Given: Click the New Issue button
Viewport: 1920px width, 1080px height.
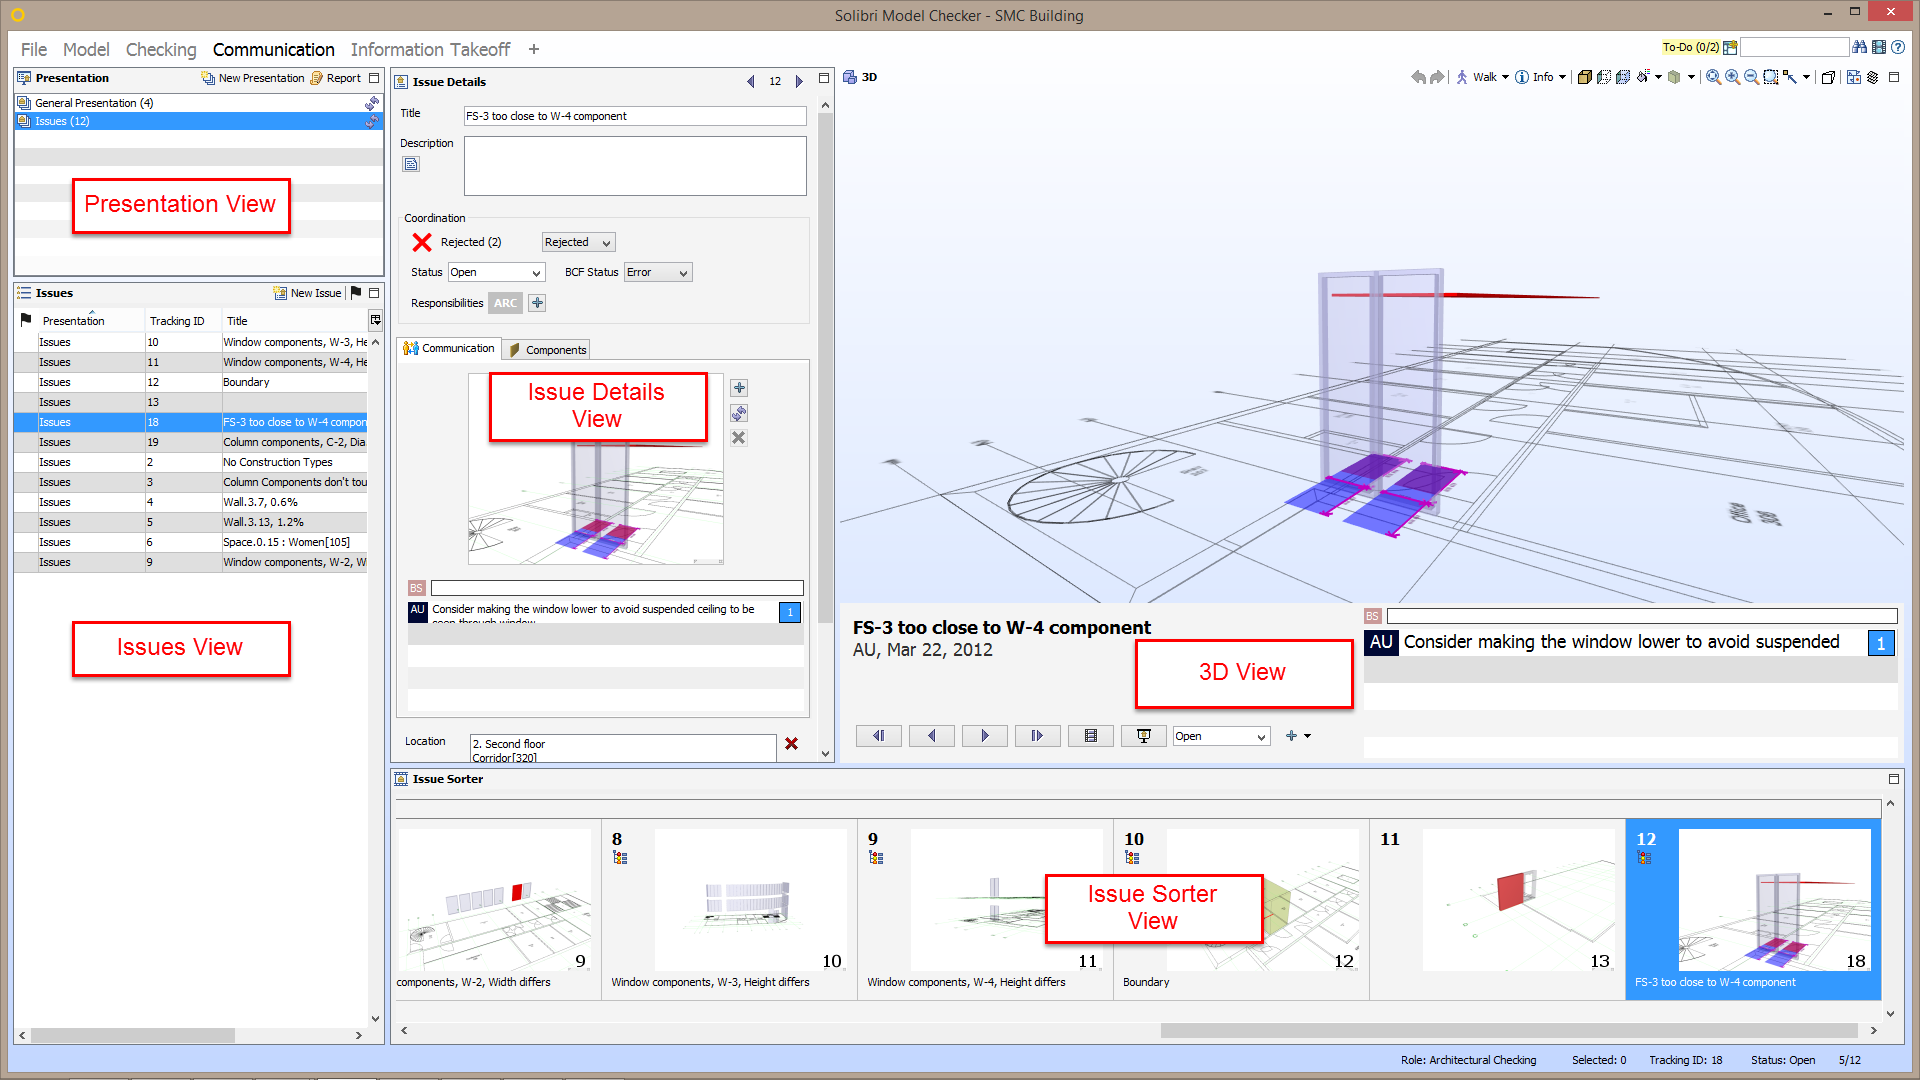Looking at the screenshot, I should [x=308, y=293].
